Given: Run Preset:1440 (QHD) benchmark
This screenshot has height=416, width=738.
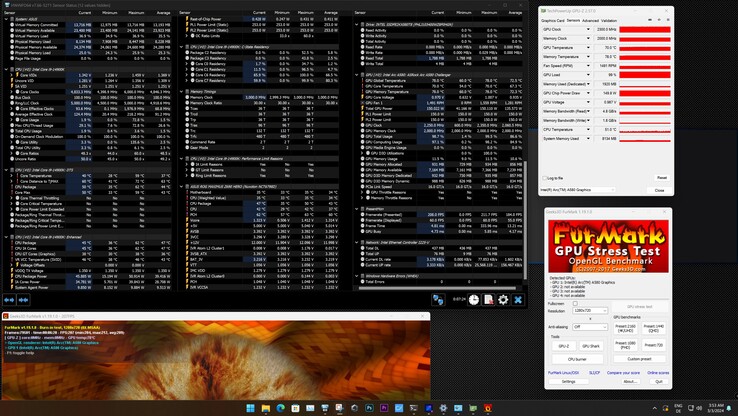Looking at the screenshot, I should tap(654, 328).
